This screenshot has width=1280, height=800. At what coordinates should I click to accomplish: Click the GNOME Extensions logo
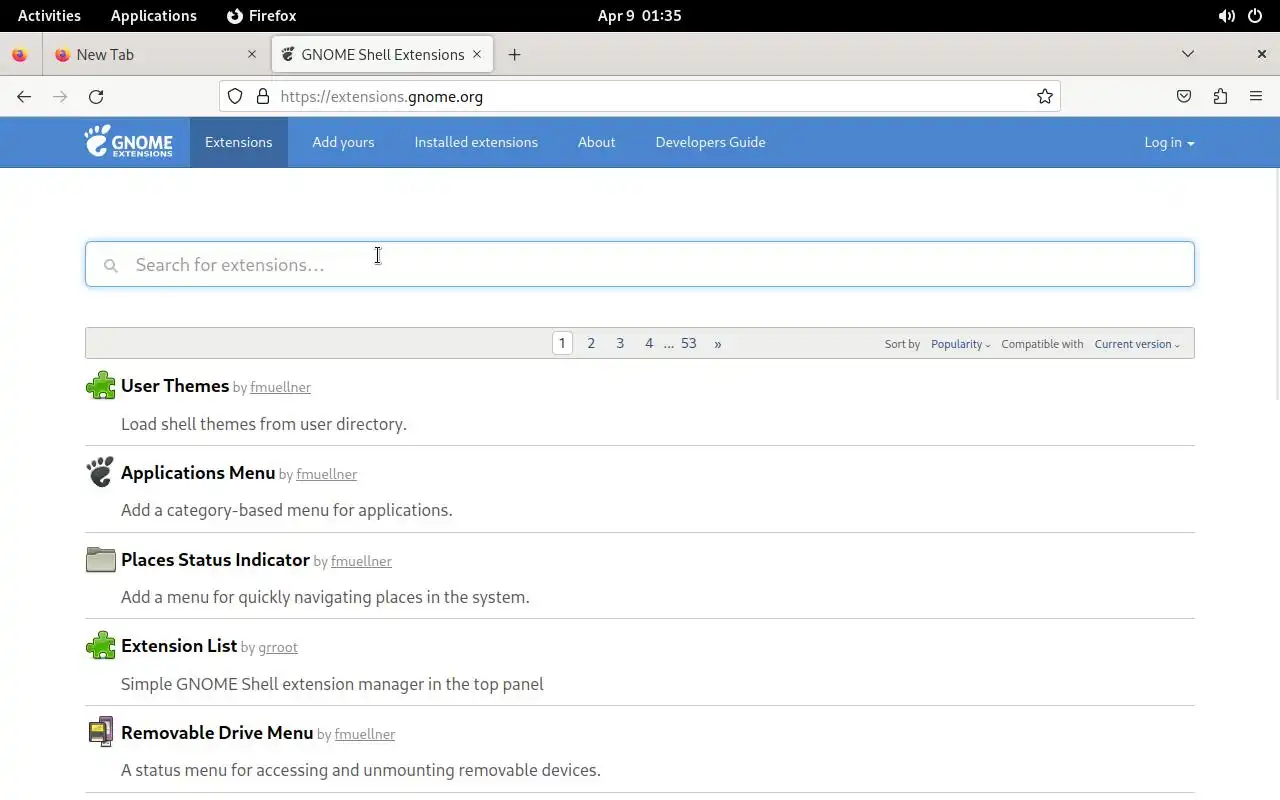(x=128, y=142)
